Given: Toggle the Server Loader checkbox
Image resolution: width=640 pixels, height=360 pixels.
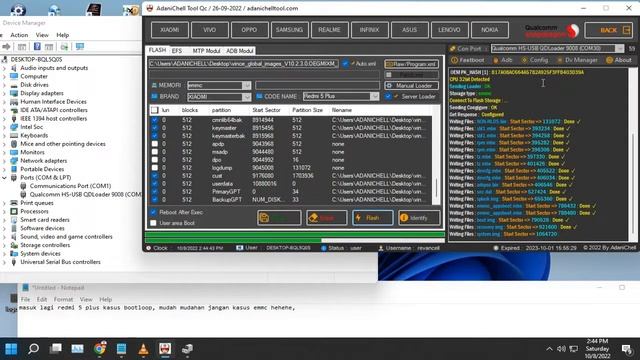Looking at the screenshot, I should point(388,97).
